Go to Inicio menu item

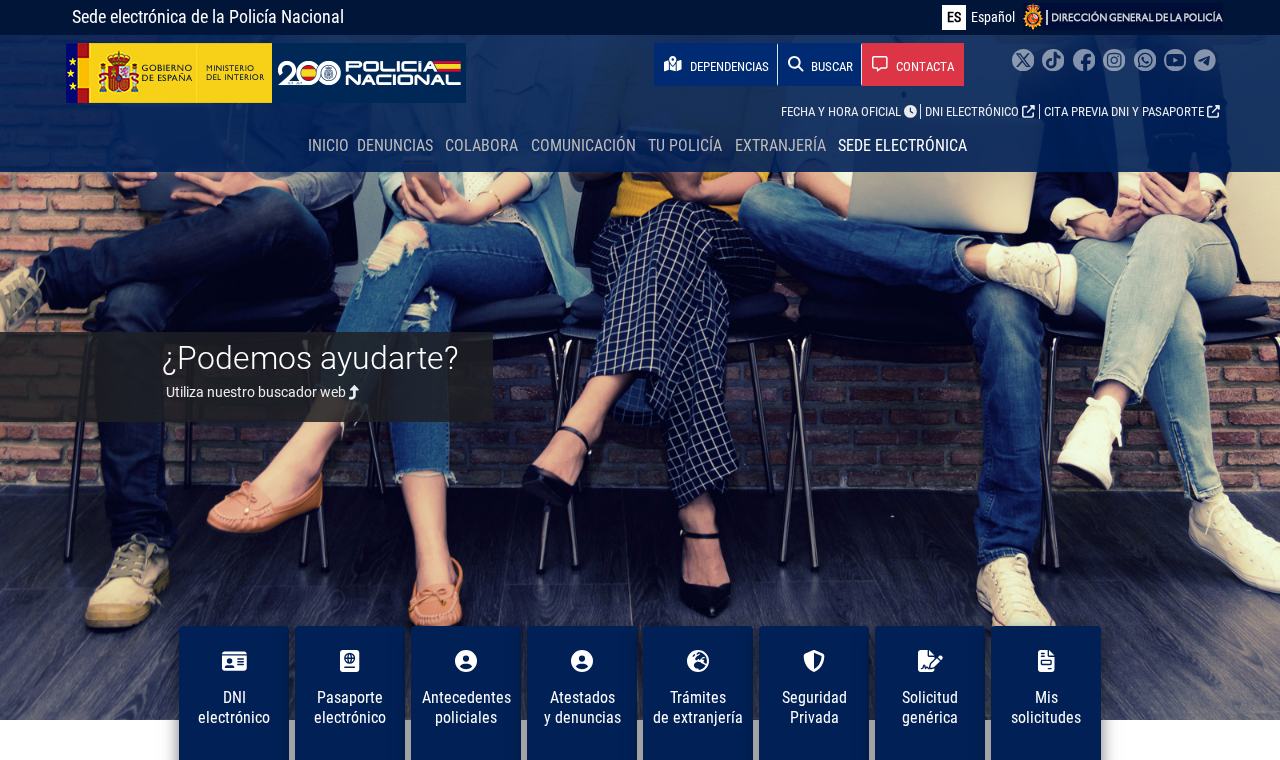click(328, 145)
